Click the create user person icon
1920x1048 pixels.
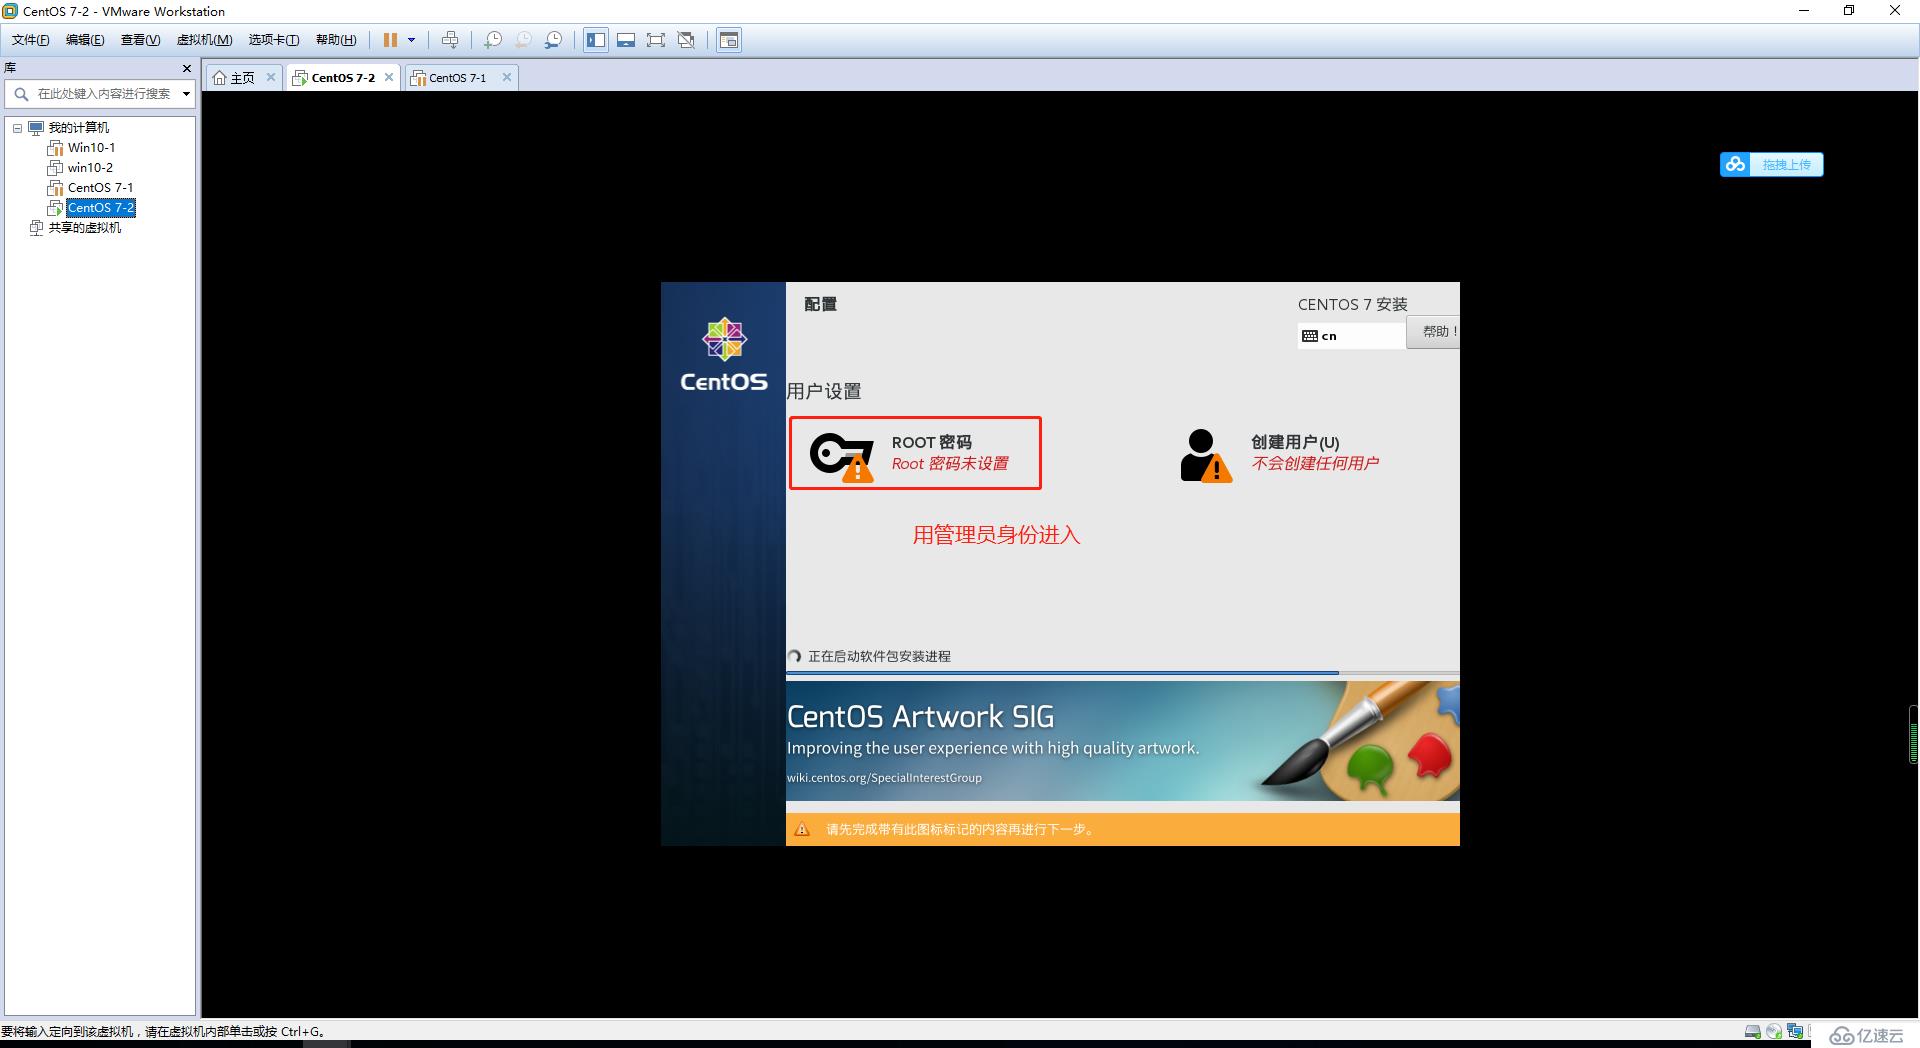click(1205, 456)
